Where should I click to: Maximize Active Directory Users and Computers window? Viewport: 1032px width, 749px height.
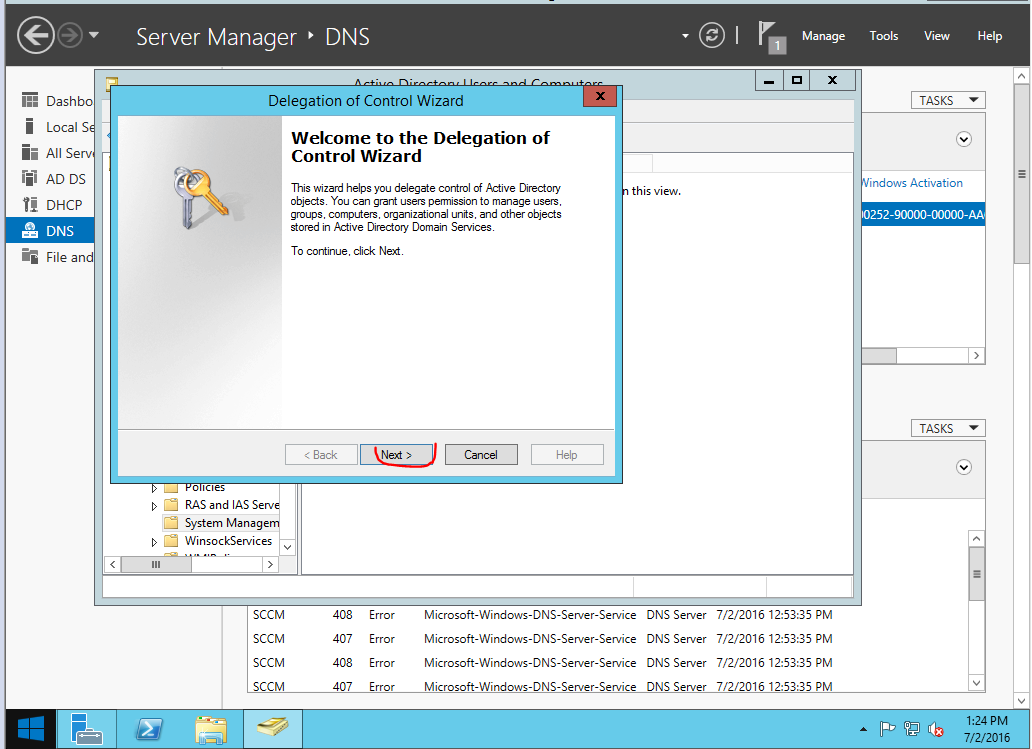796,80
